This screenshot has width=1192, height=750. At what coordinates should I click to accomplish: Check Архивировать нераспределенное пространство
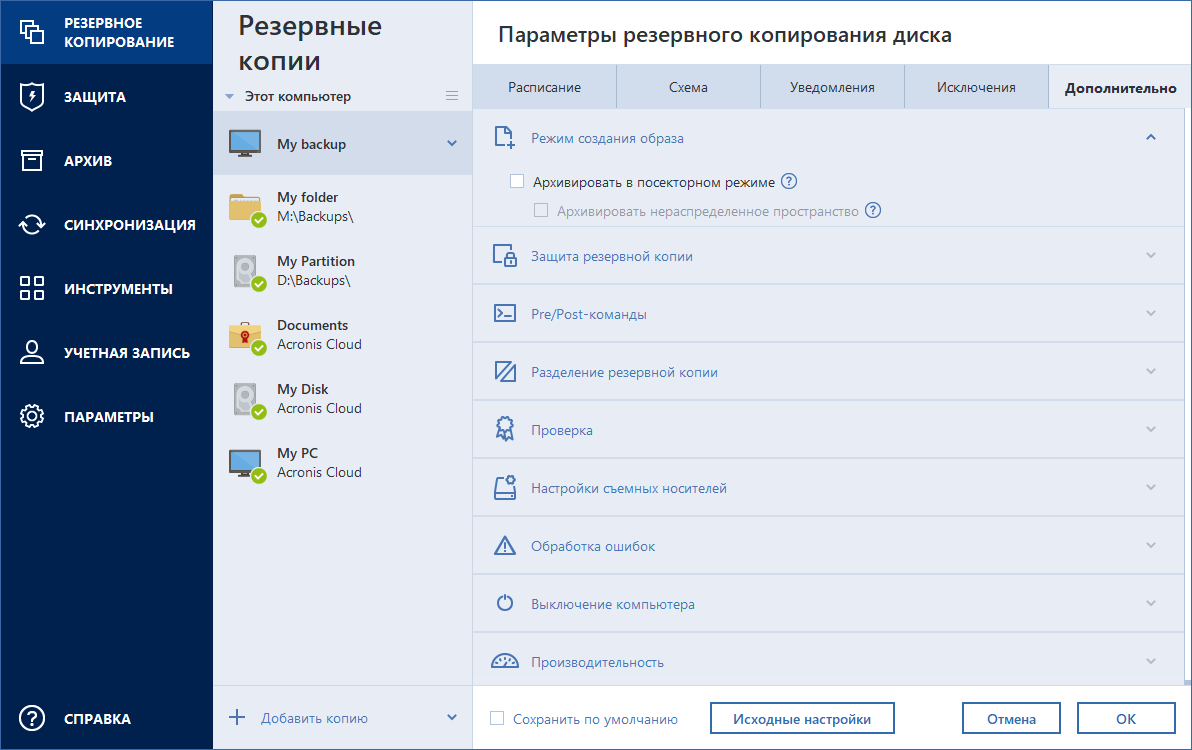(x=541, y=210)
